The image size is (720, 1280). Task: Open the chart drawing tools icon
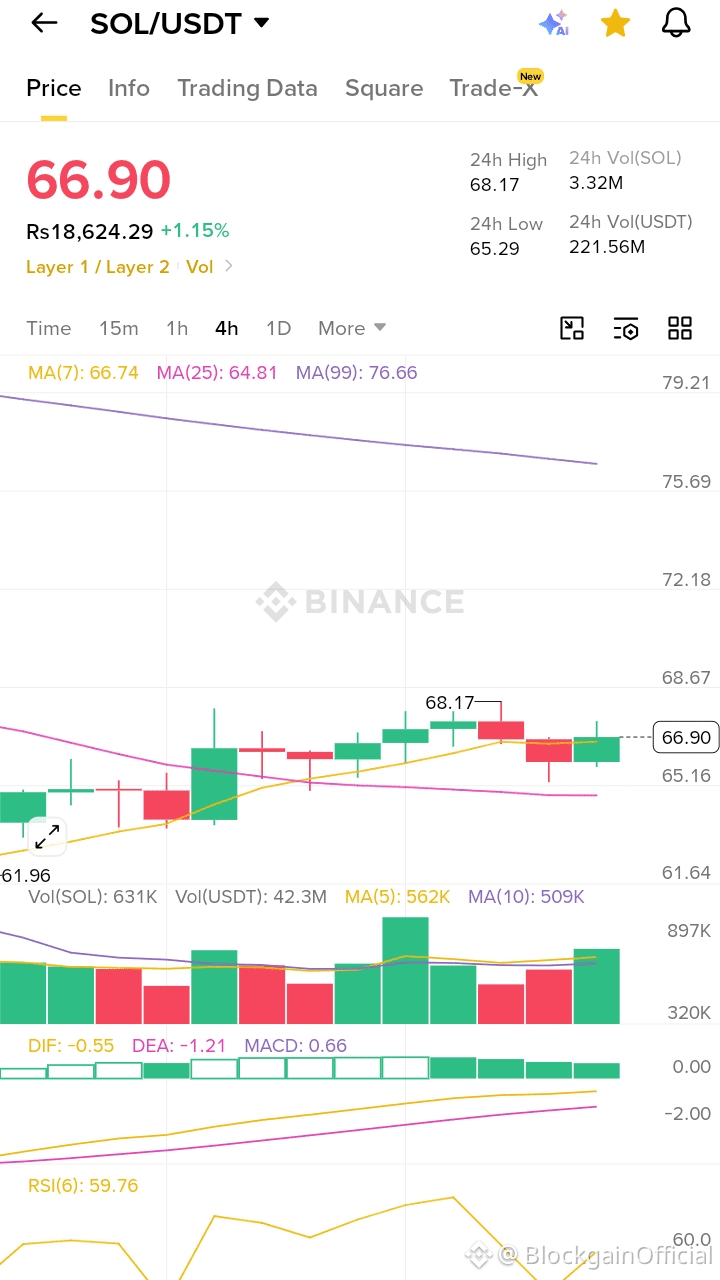(x=572, y=328)
